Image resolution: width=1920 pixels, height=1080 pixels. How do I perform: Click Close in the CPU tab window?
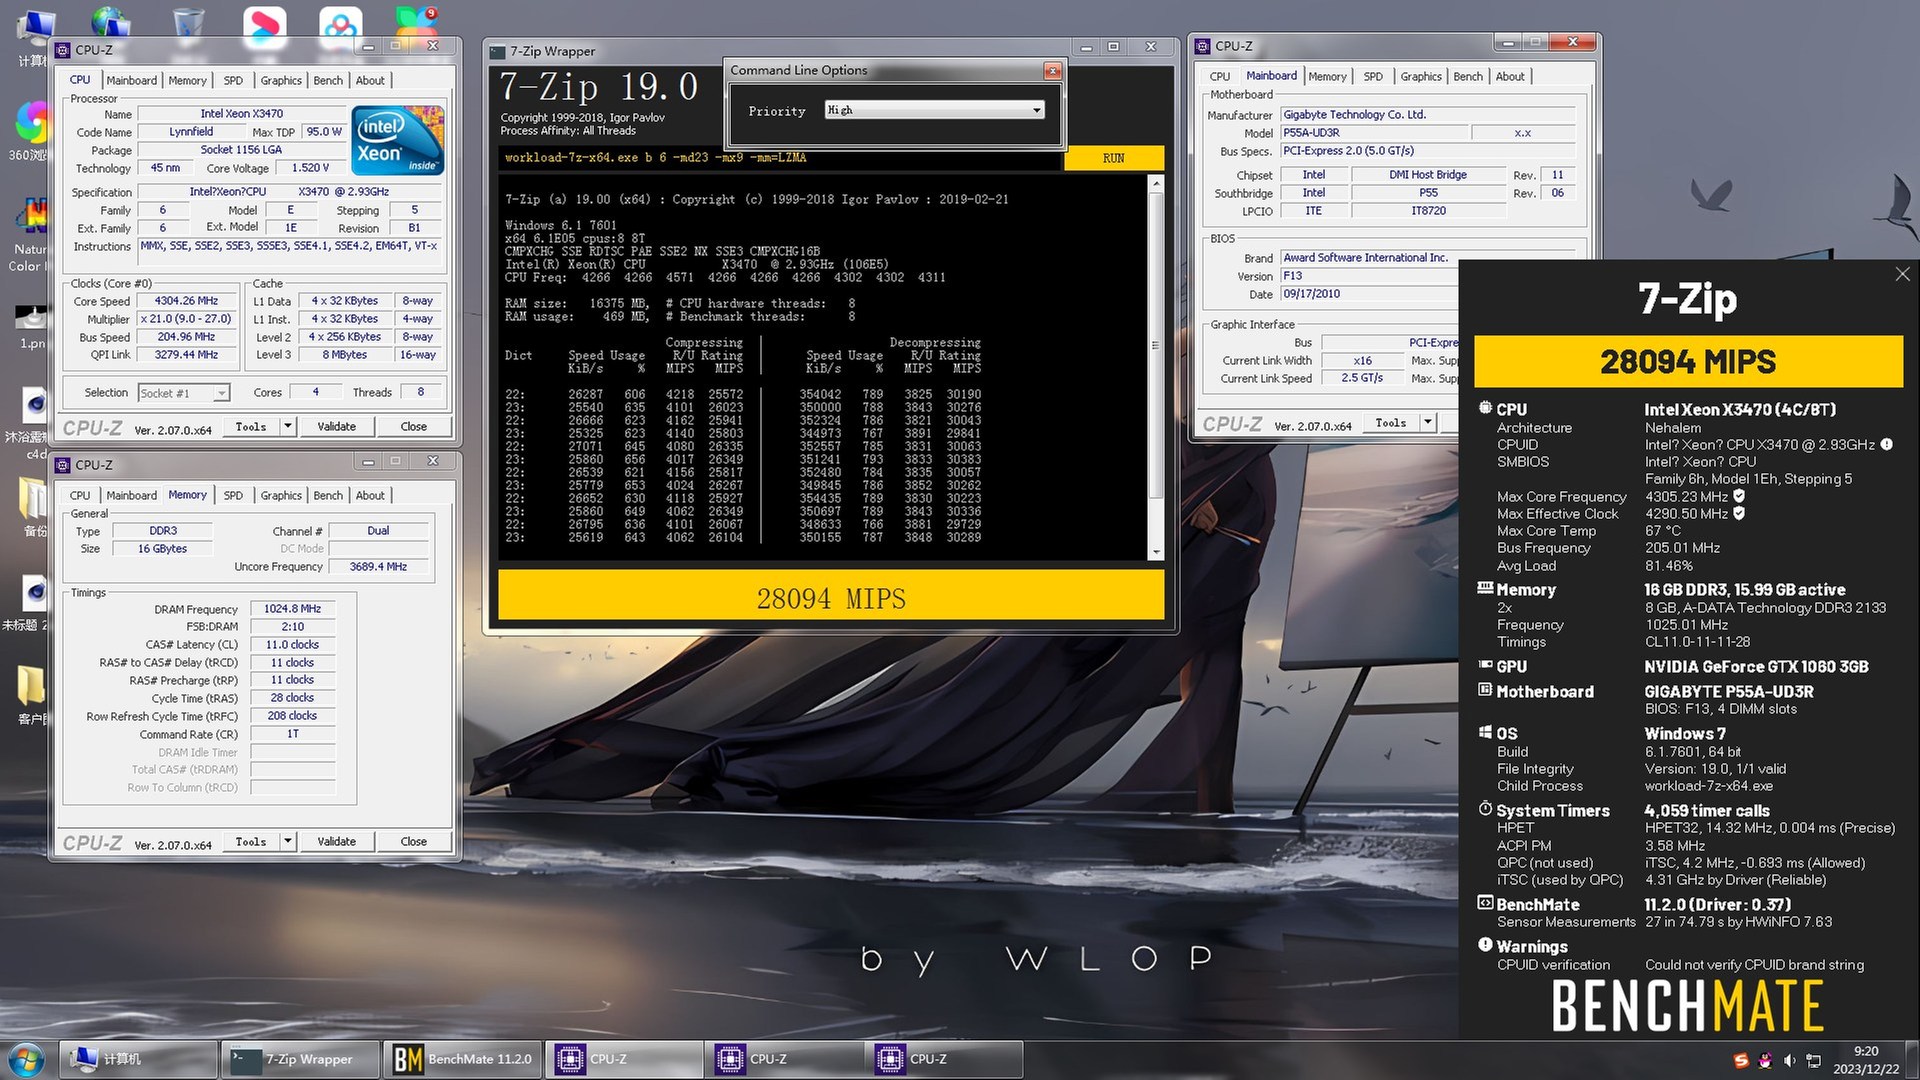tap(414, 426)
